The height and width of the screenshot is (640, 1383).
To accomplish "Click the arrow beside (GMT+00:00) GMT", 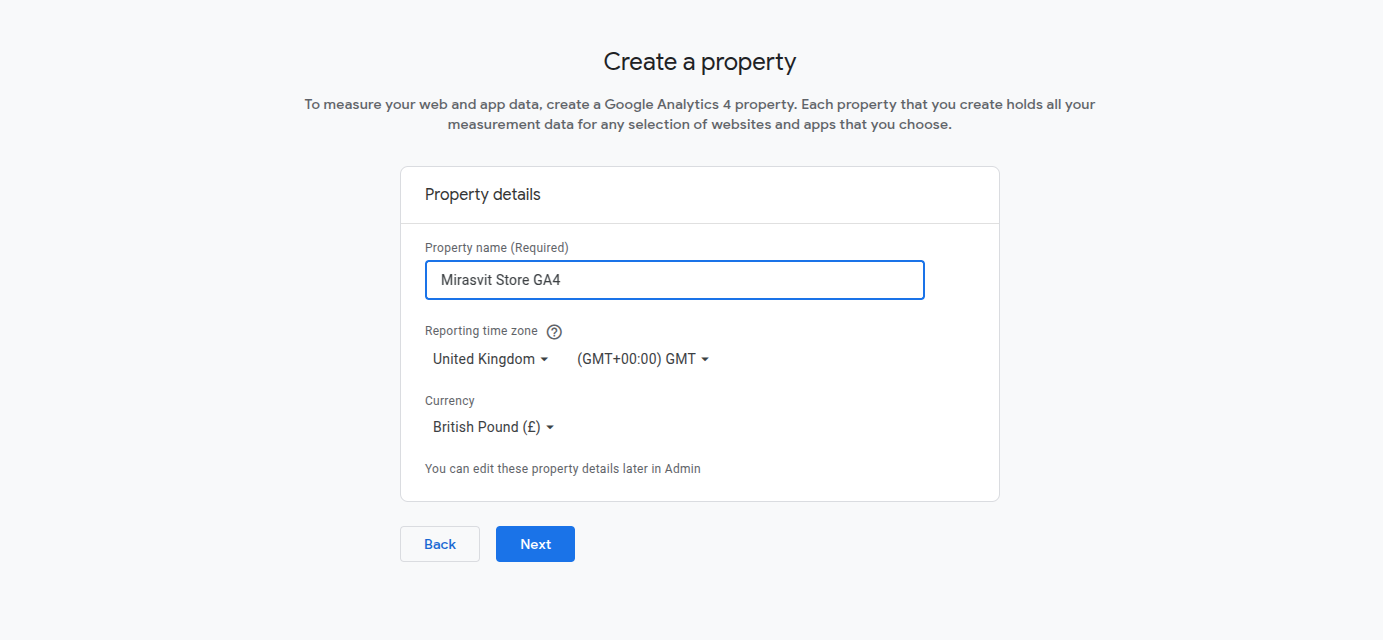I will coord(705,359).
